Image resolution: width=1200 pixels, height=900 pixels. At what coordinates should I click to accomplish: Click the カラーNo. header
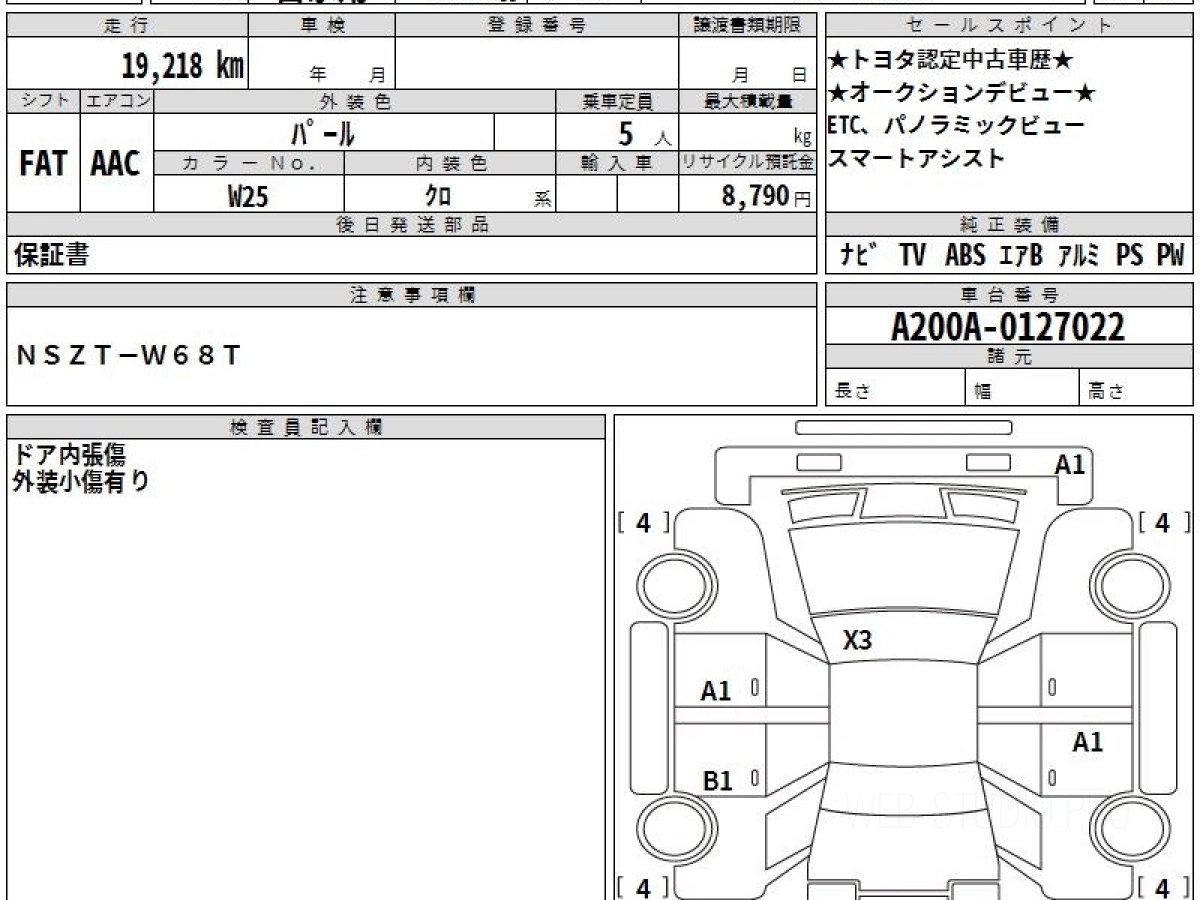(249, 163)
